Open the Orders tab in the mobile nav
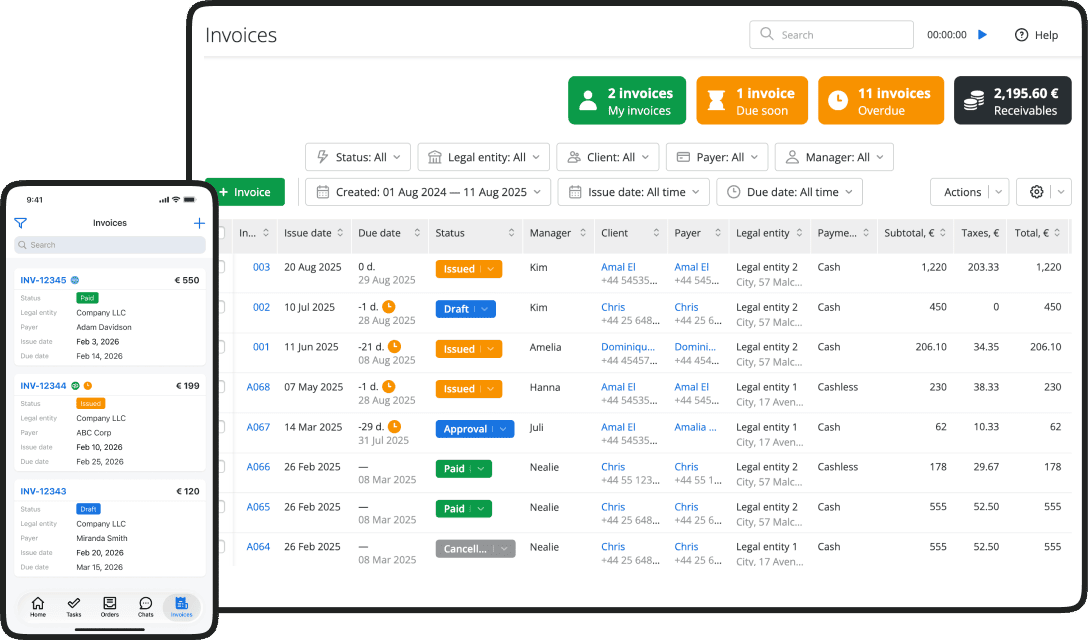The image size is (1088, 640). 109,606
